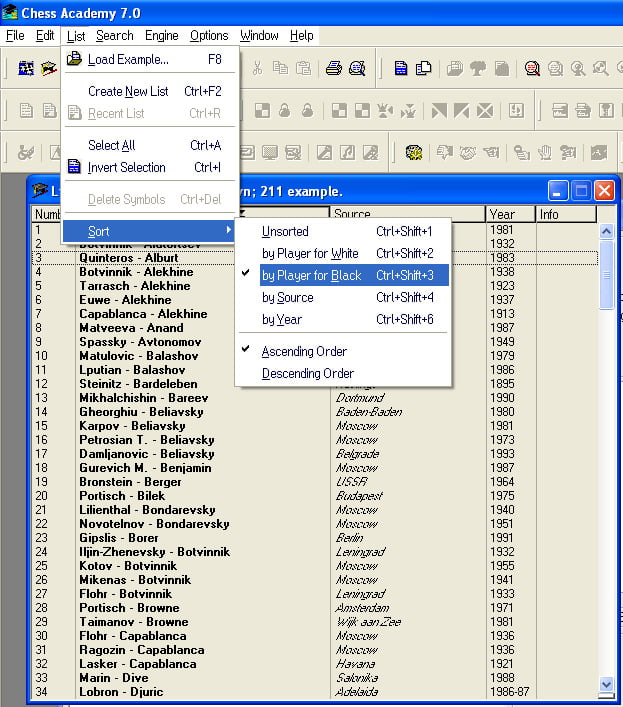
Task: Click the grayed Recent List document icon
Action: (x=74, y=112)
